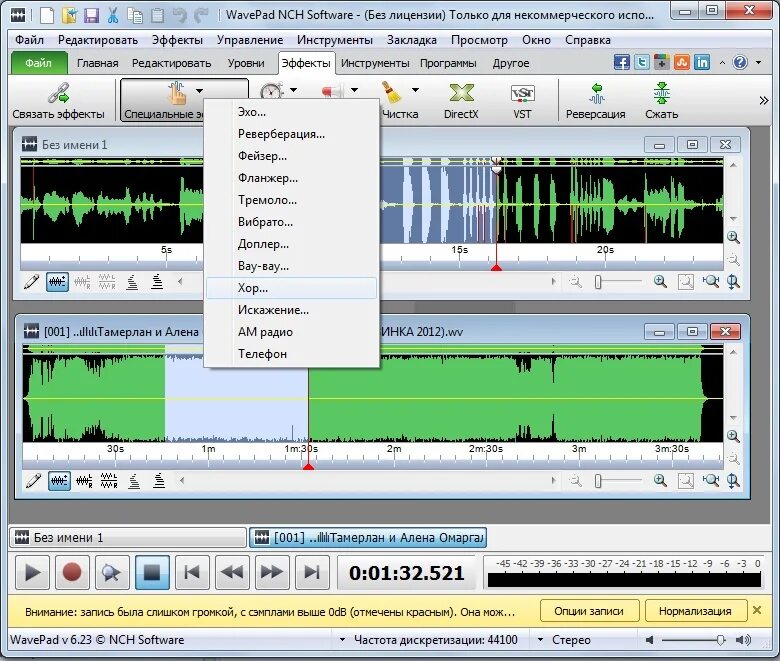780x661 pixels.
Task: Adjust zoom slider in Тамерлан window
Action: point(598,480)
